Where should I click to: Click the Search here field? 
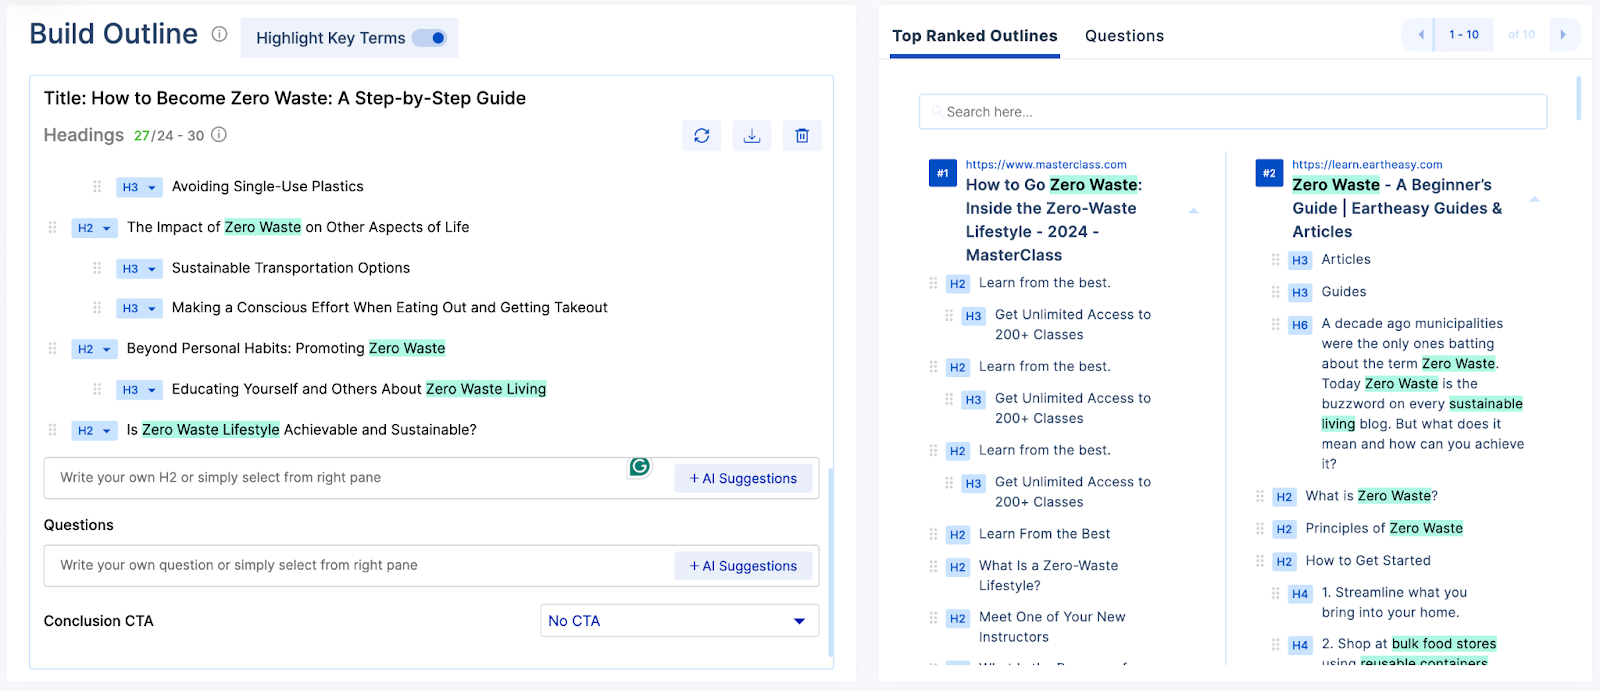(1233, 112)
